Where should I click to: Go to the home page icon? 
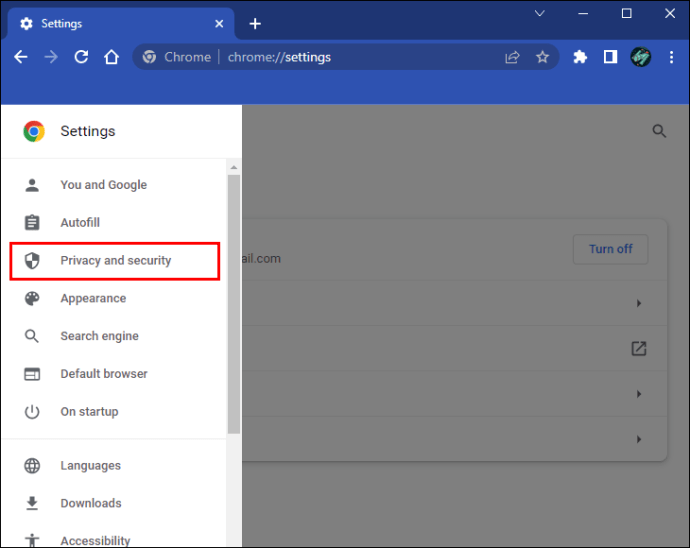[x=111, y=57]
